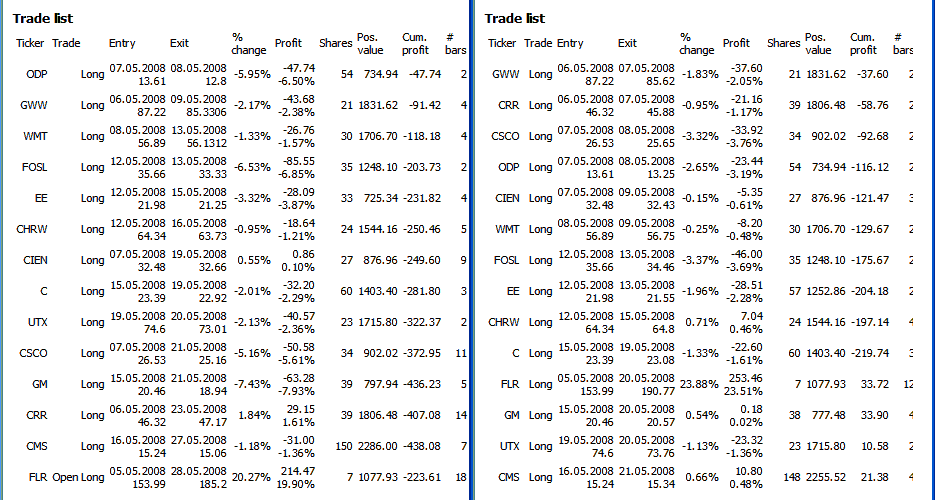Image resolution: width=935 pixels, height=500 pixels.
Task: Click the right panel's Trade list title
Action: point(515,18)
